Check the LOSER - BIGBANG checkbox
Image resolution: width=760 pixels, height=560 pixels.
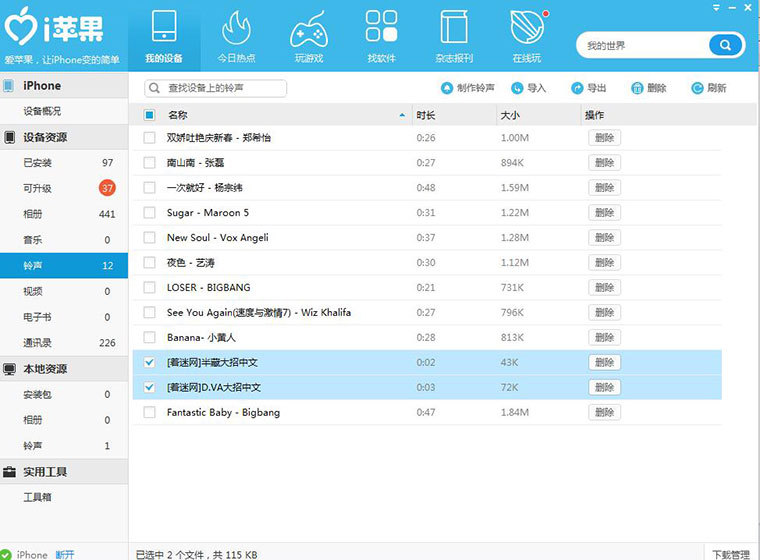[x=149, y=288]
